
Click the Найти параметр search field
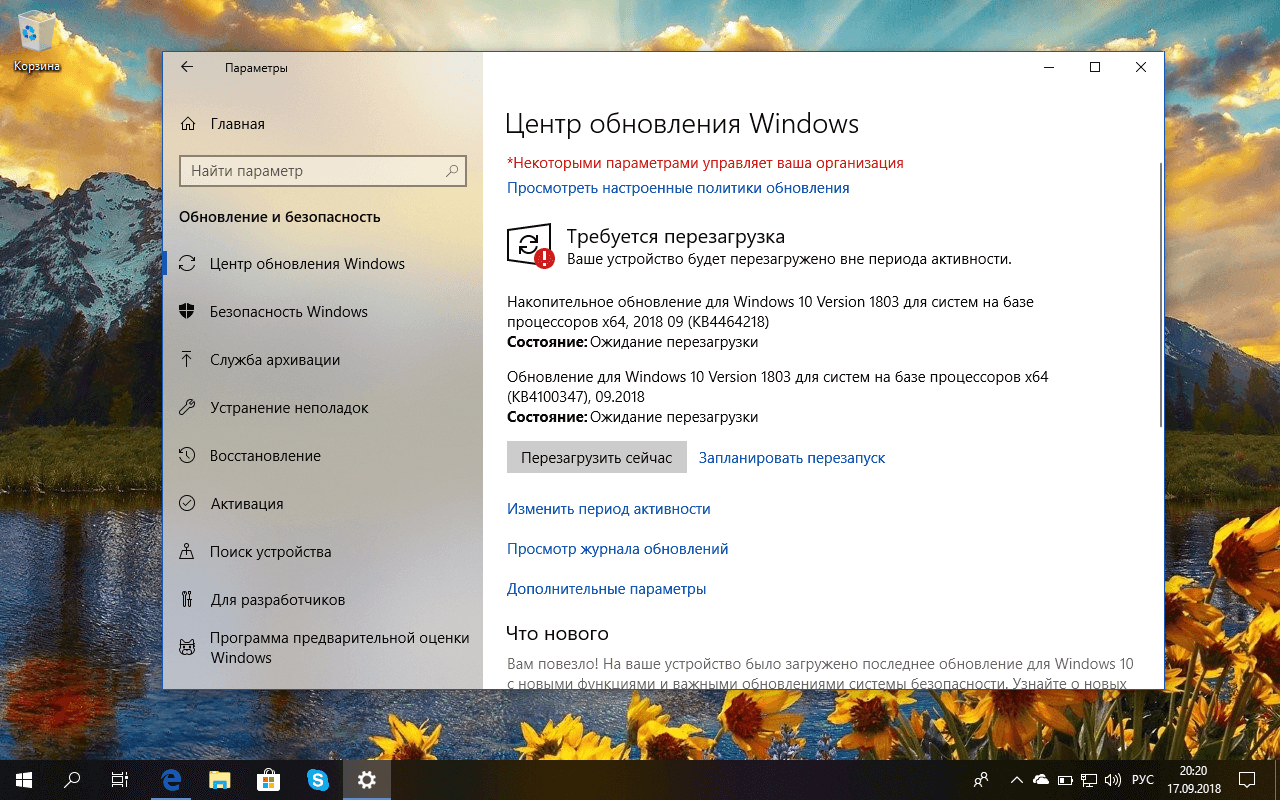[x=322, y=170]
